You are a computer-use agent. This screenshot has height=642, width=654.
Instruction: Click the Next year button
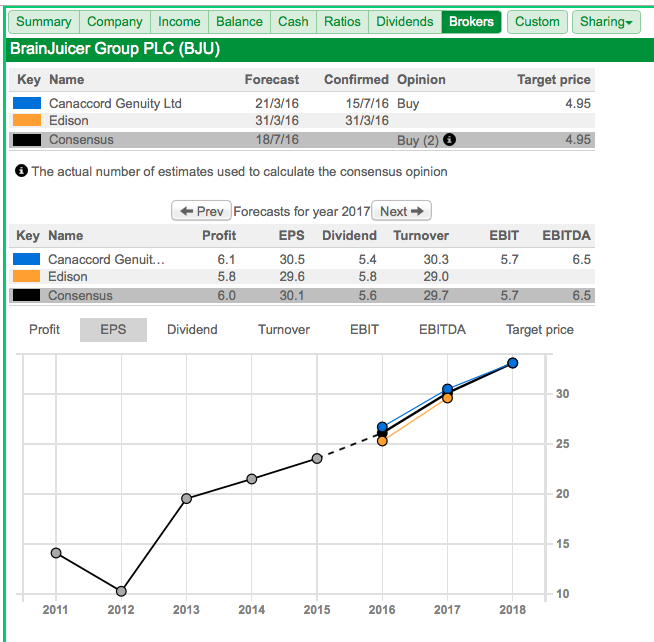click(x=401, y=211)
